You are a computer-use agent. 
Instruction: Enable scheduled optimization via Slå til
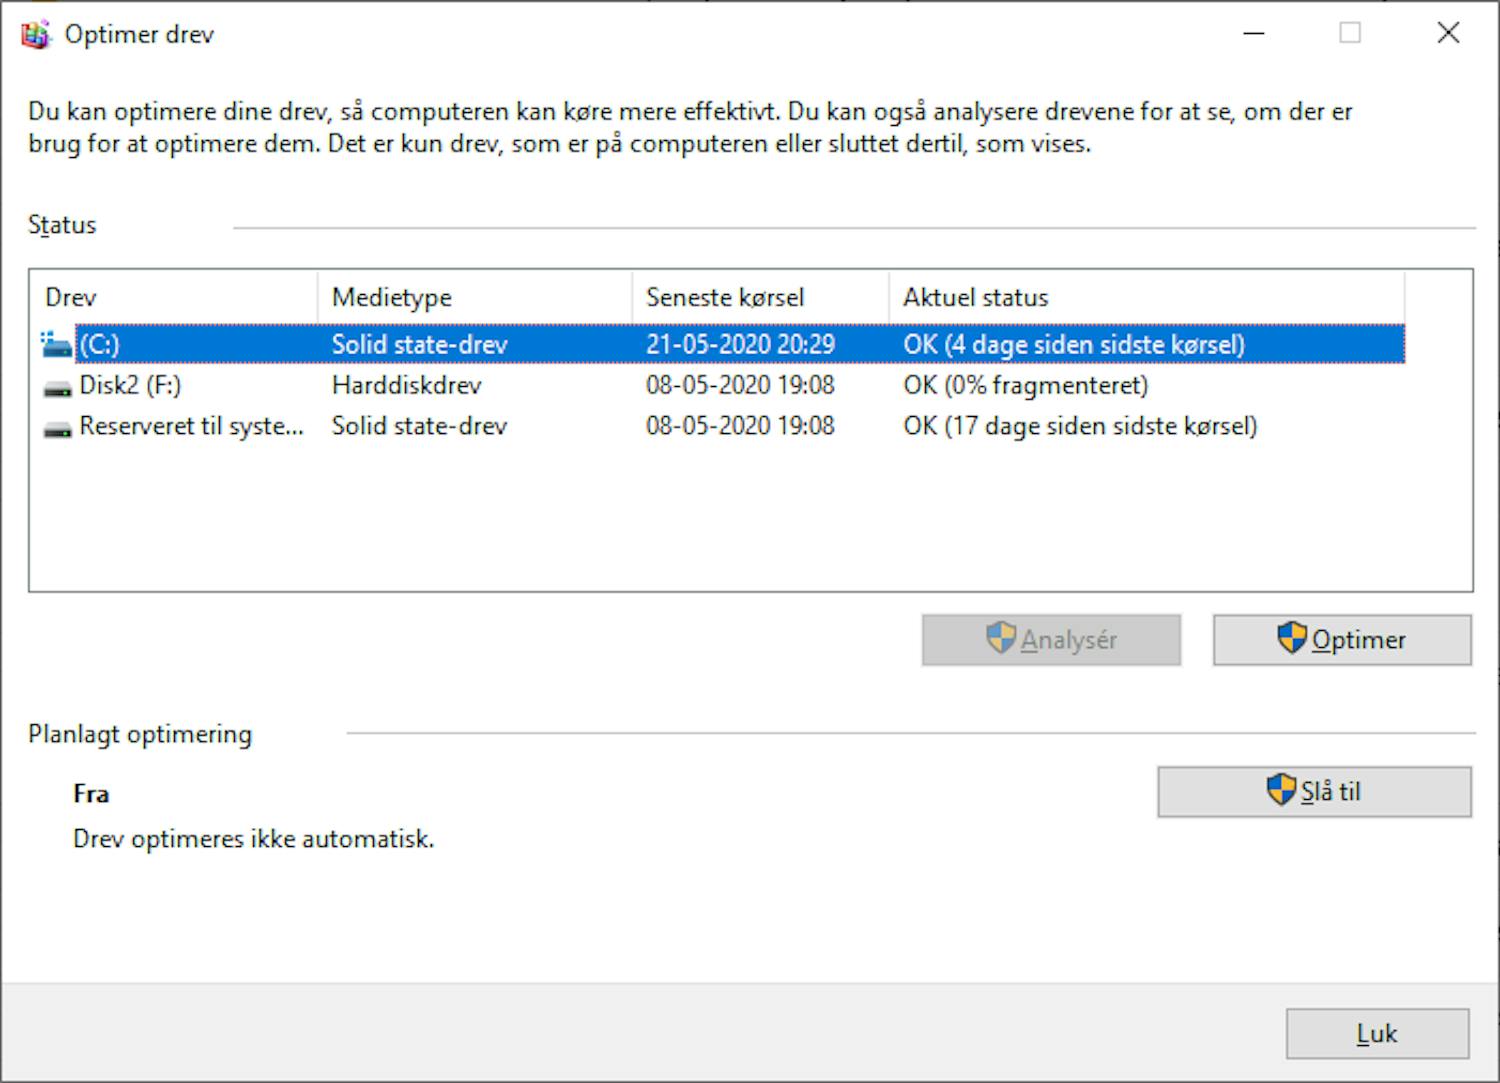click(x=1313, y=789)
